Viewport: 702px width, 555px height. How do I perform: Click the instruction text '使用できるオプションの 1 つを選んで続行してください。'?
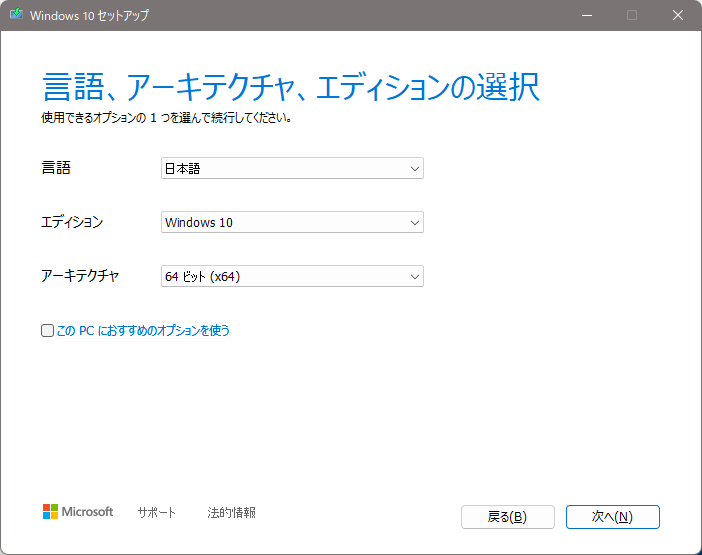click(167, 118)
